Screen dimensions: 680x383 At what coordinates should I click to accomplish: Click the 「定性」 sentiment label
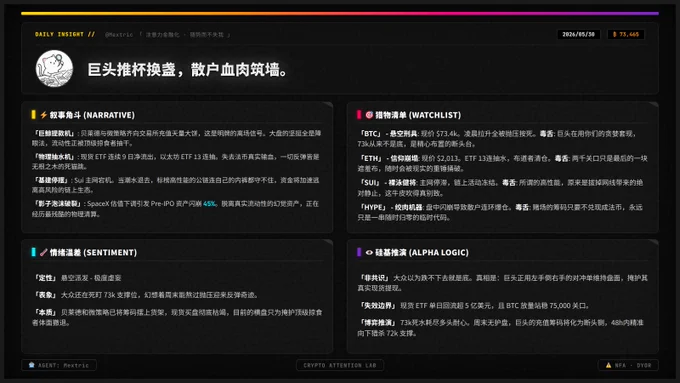point(46,278)
